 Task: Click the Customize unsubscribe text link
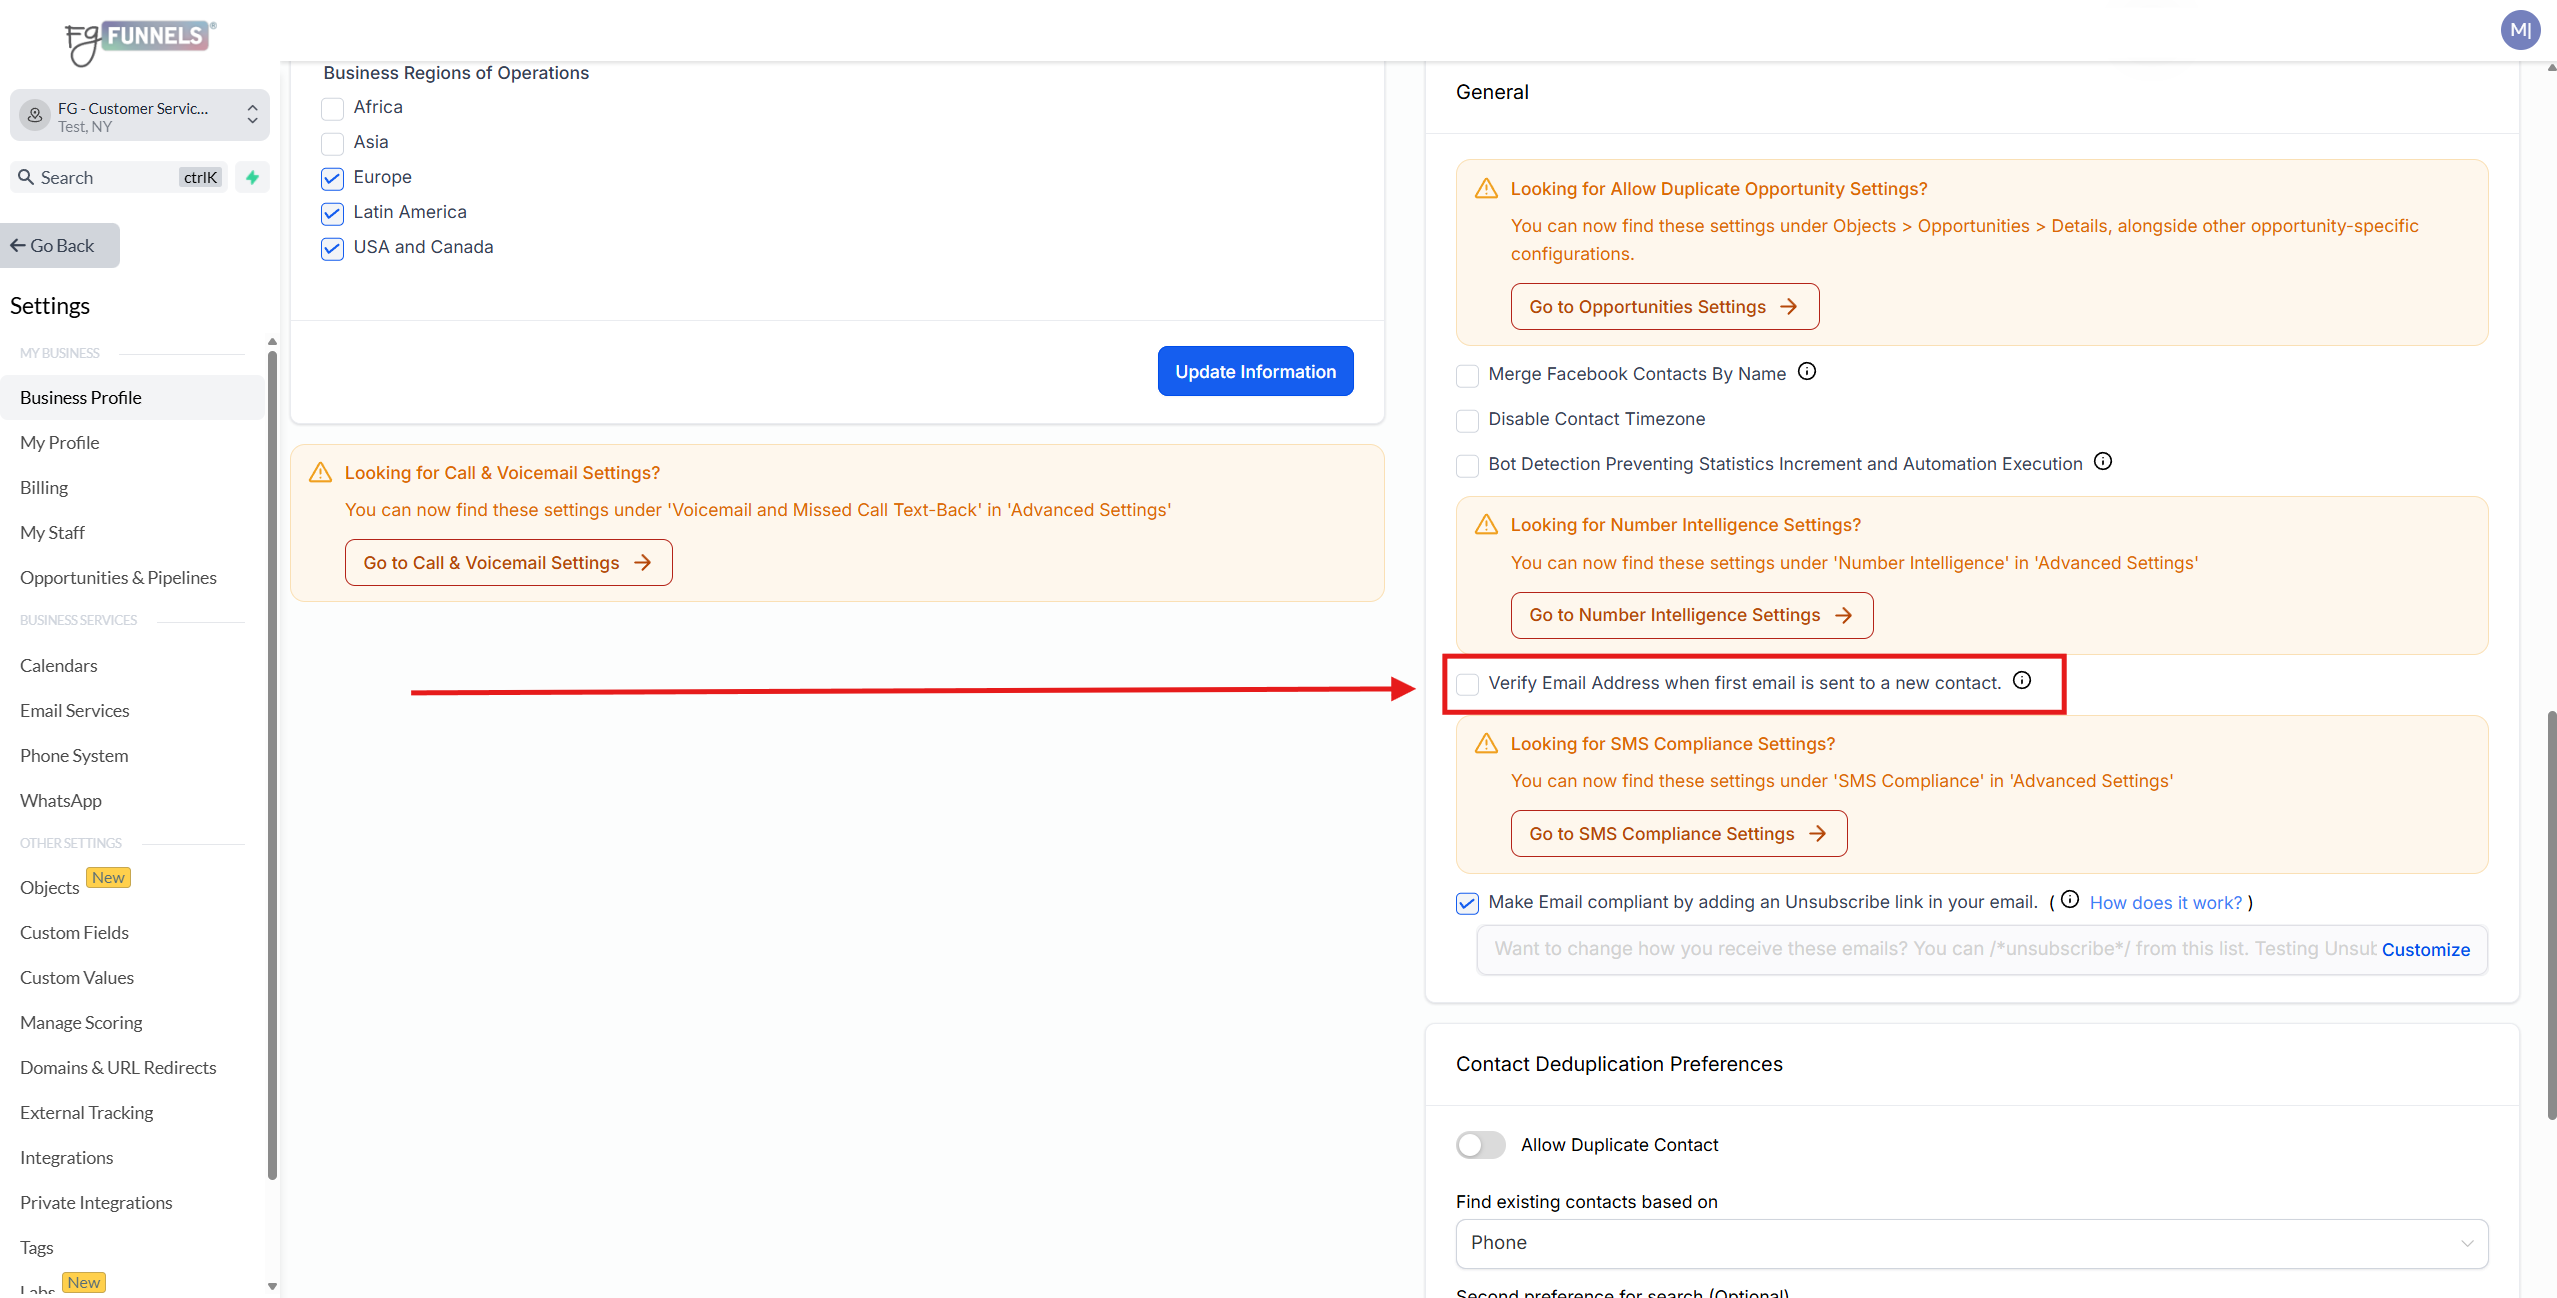(2425, 950)
